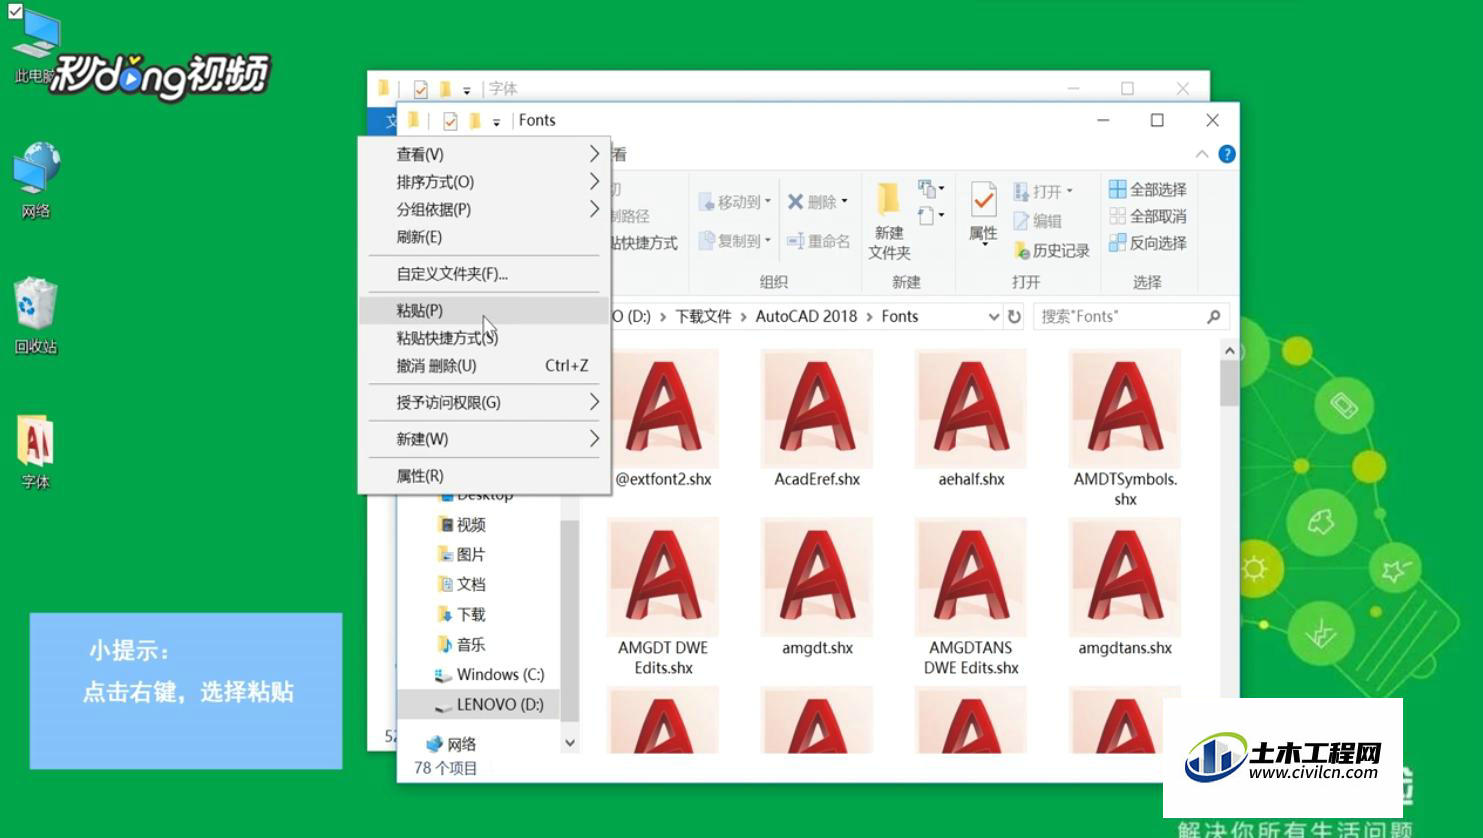Open Music (音乐) in navigation pane
1483x838 pixels.
462,644
